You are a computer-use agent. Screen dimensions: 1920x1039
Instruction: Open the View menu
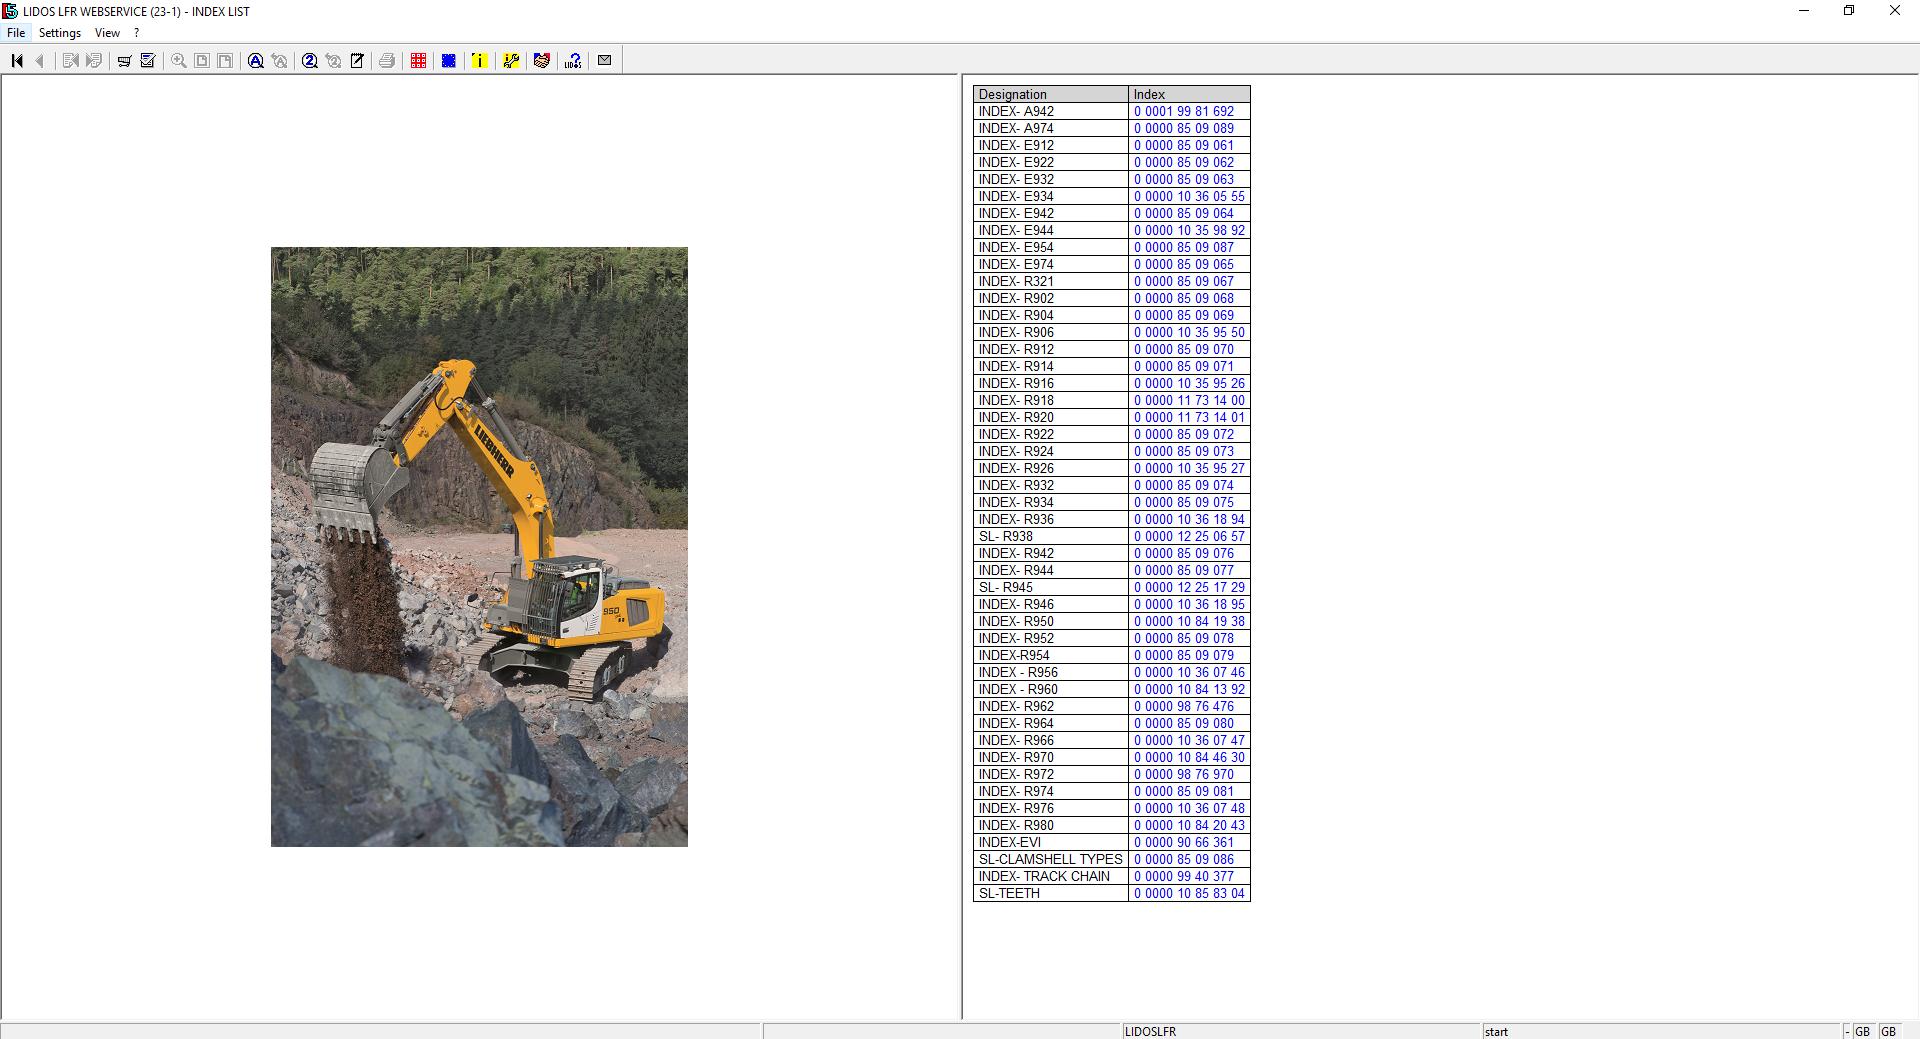coord(107,32)
